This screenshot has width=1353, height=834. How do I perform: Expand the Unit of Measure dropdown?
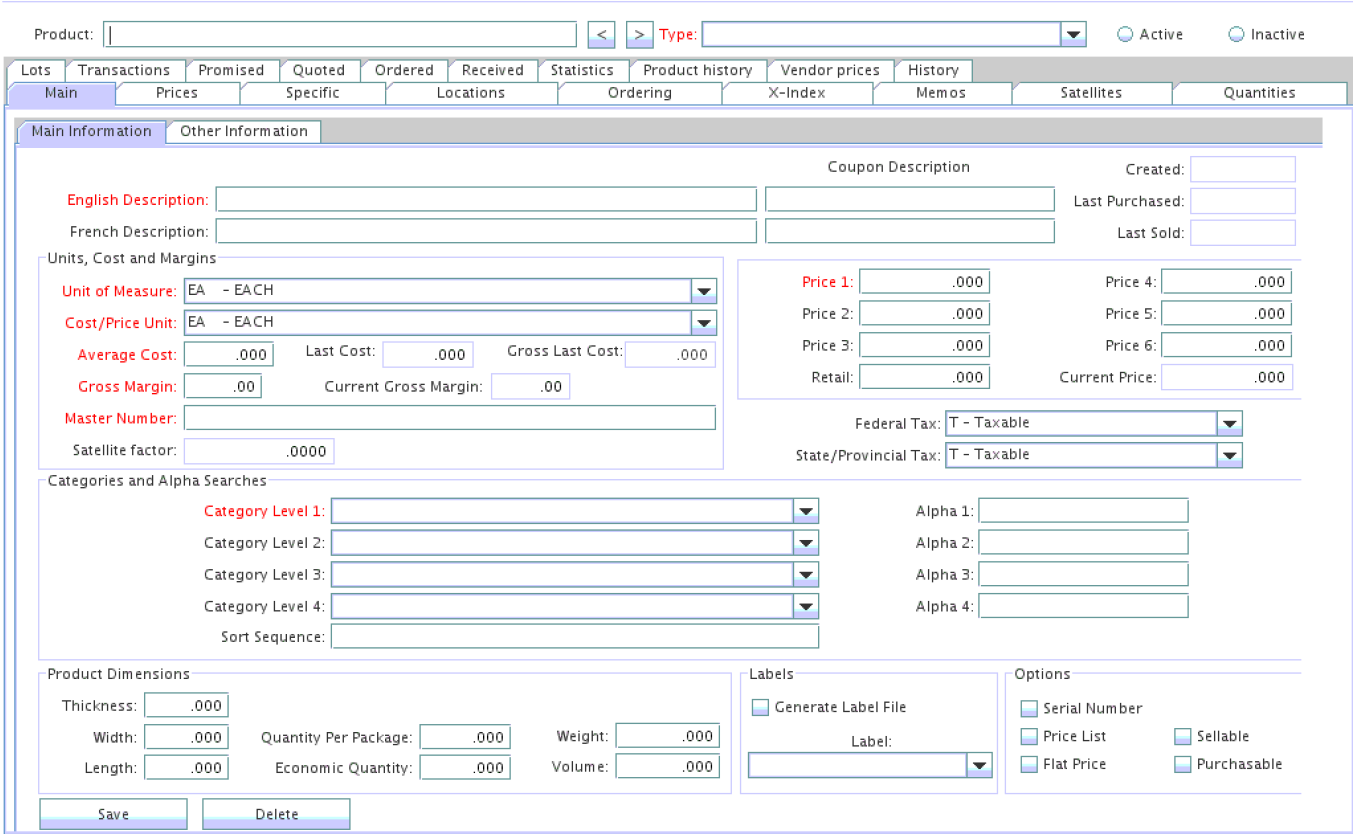pyautogui.click(x=704, y=291)
